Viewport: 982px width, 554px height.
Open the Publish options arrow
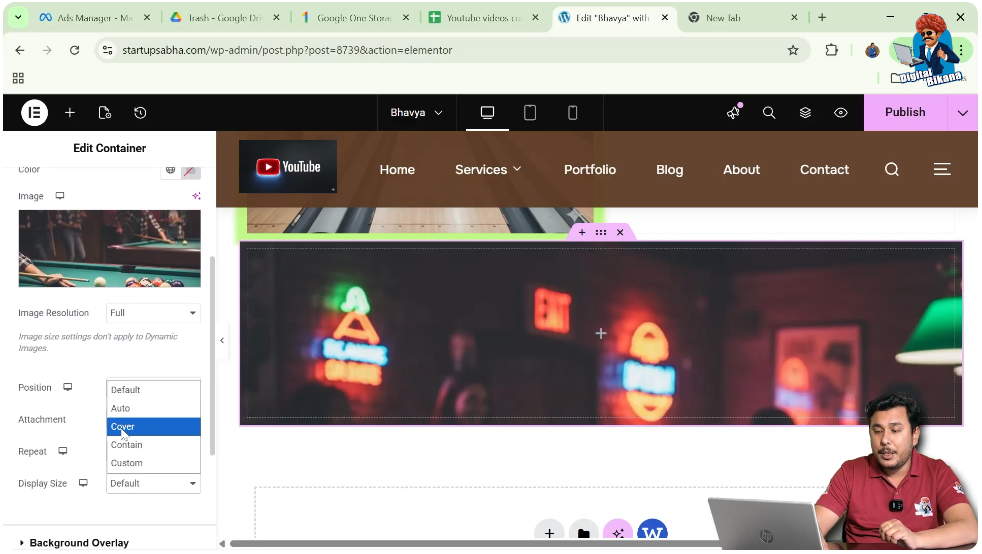click(x=962, y=113)
